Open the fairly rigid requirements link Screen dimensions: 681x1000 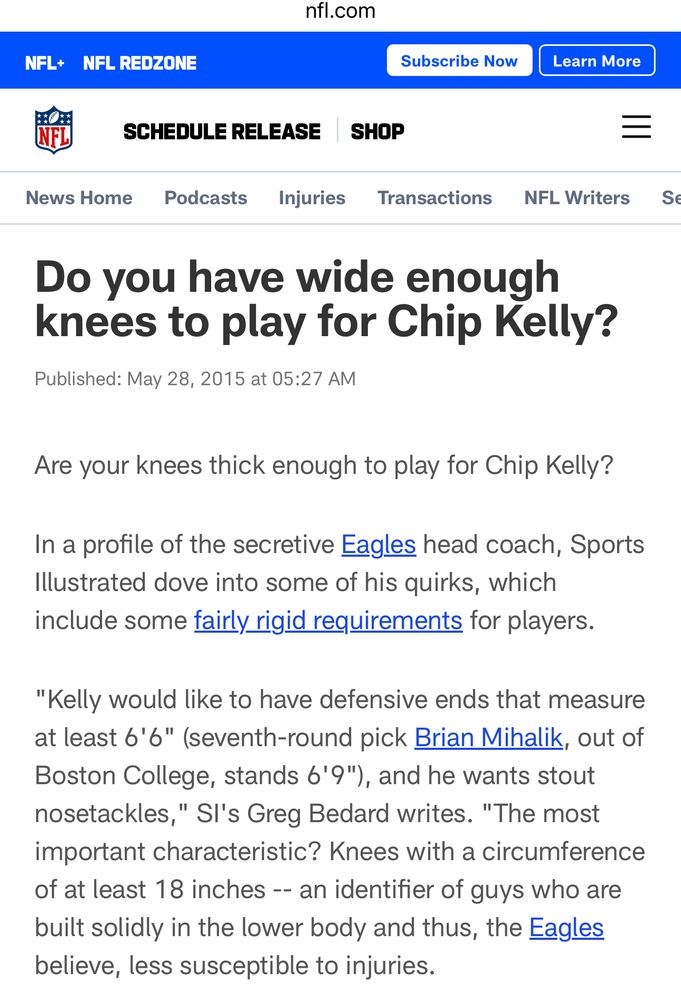(328, 621)
